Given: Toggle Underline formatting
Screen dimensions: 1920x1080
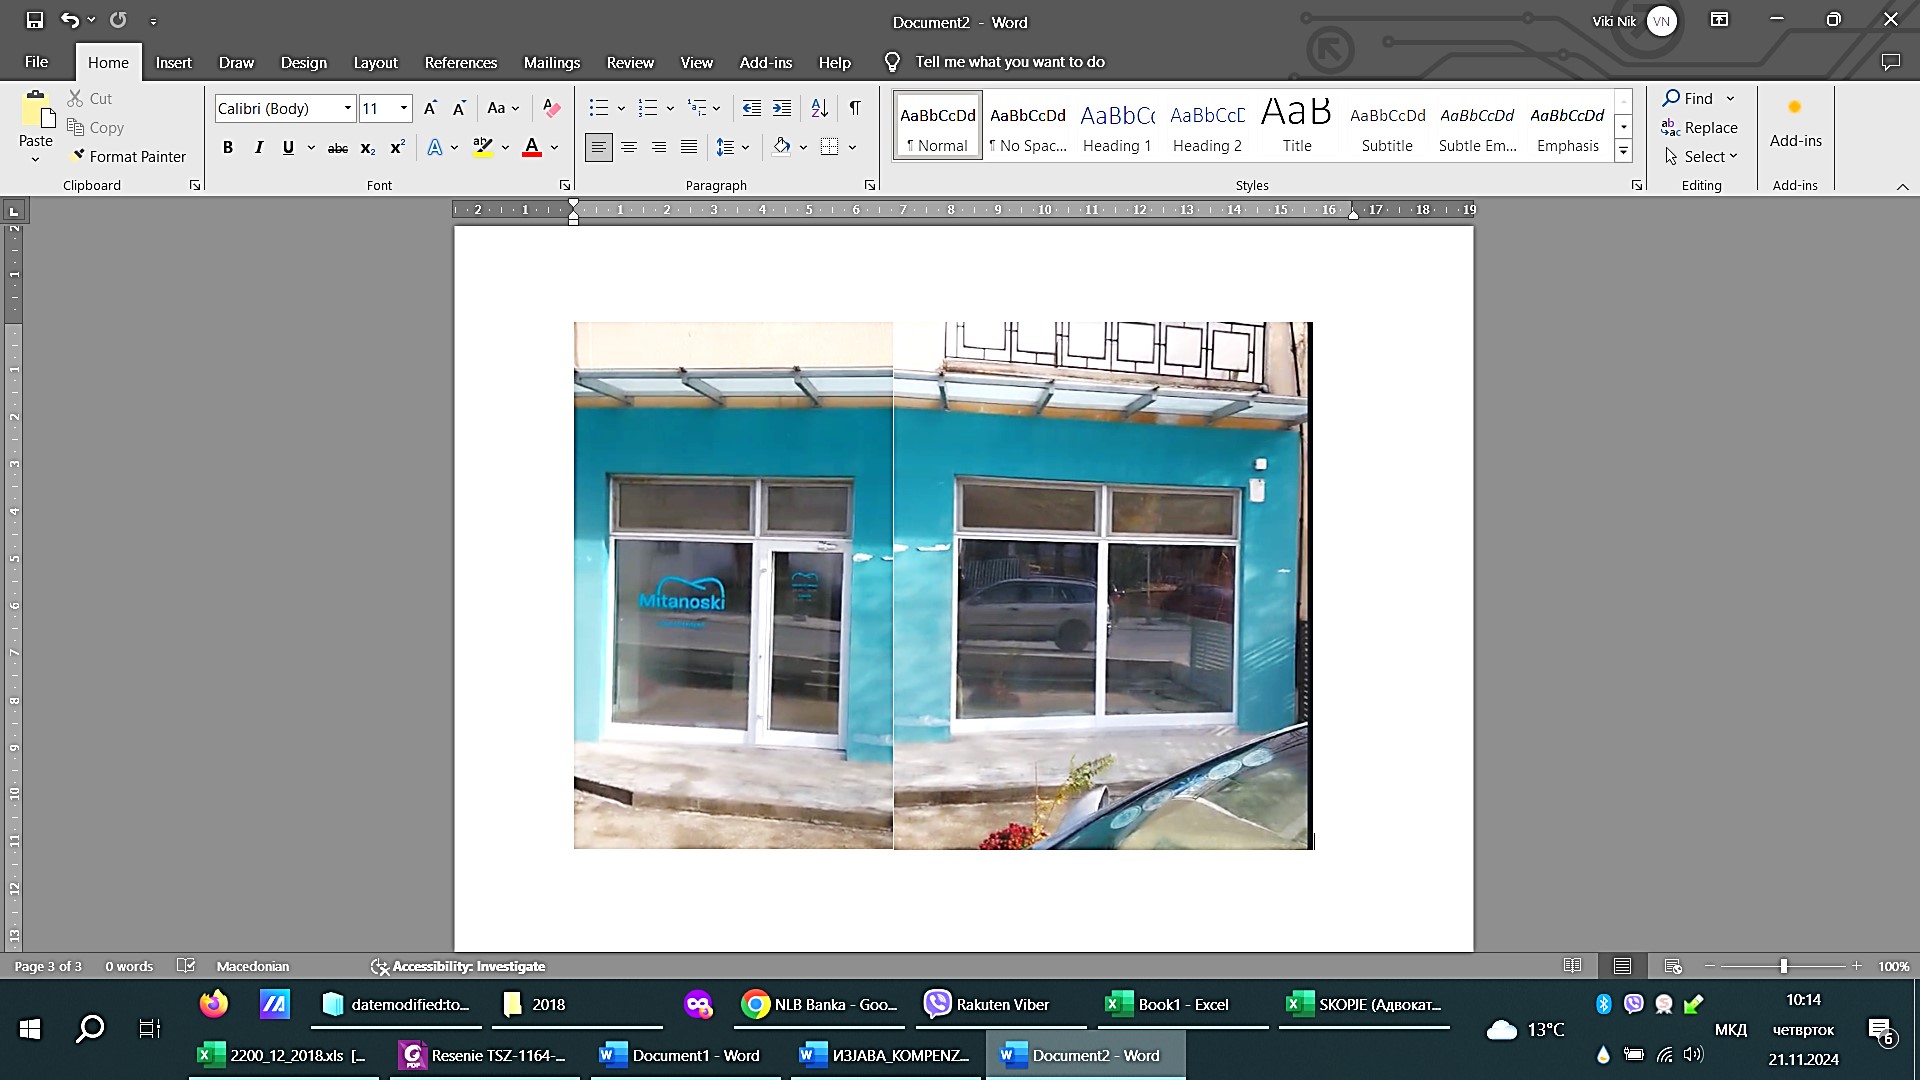Looking at the screenshot, I should (x=288, y=148).
